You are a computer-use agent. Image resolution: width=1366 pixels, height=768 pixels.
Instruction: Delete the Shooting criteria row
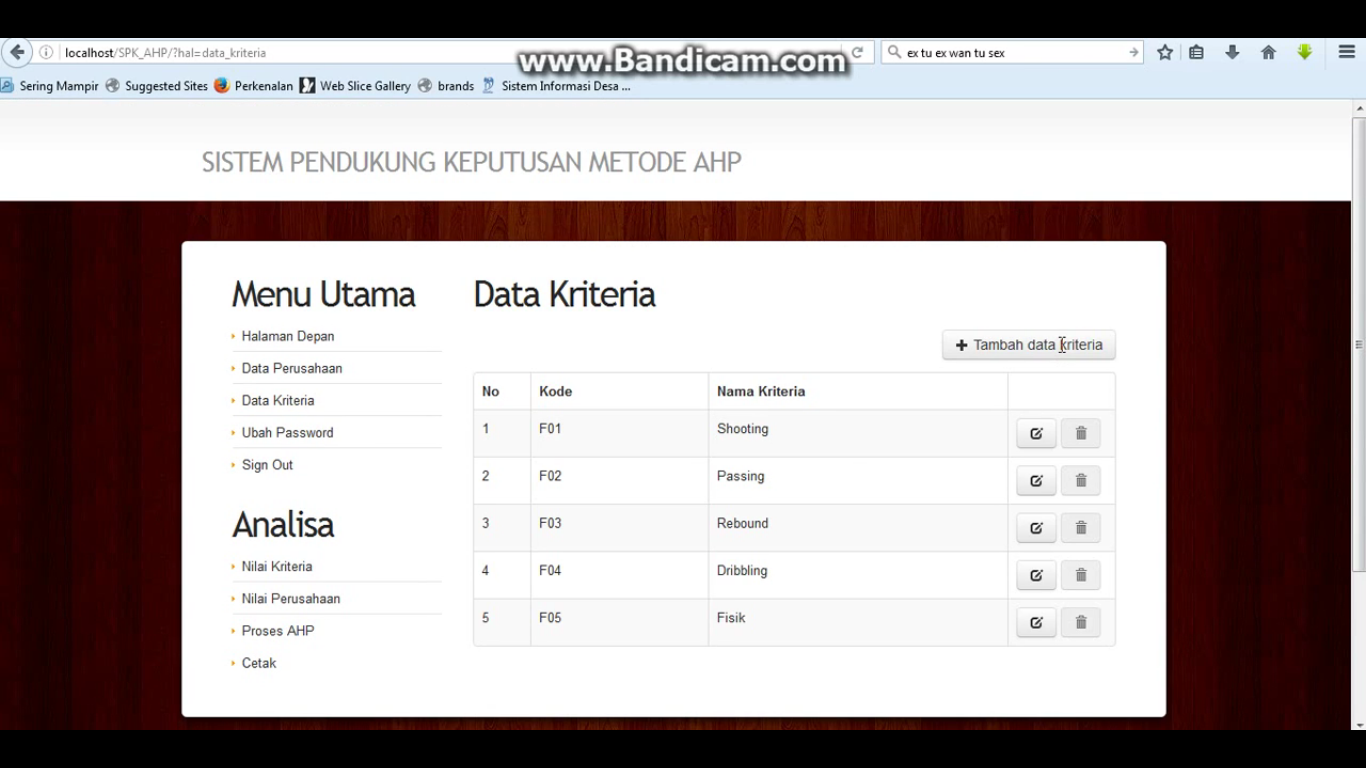tap(1080, 433)
